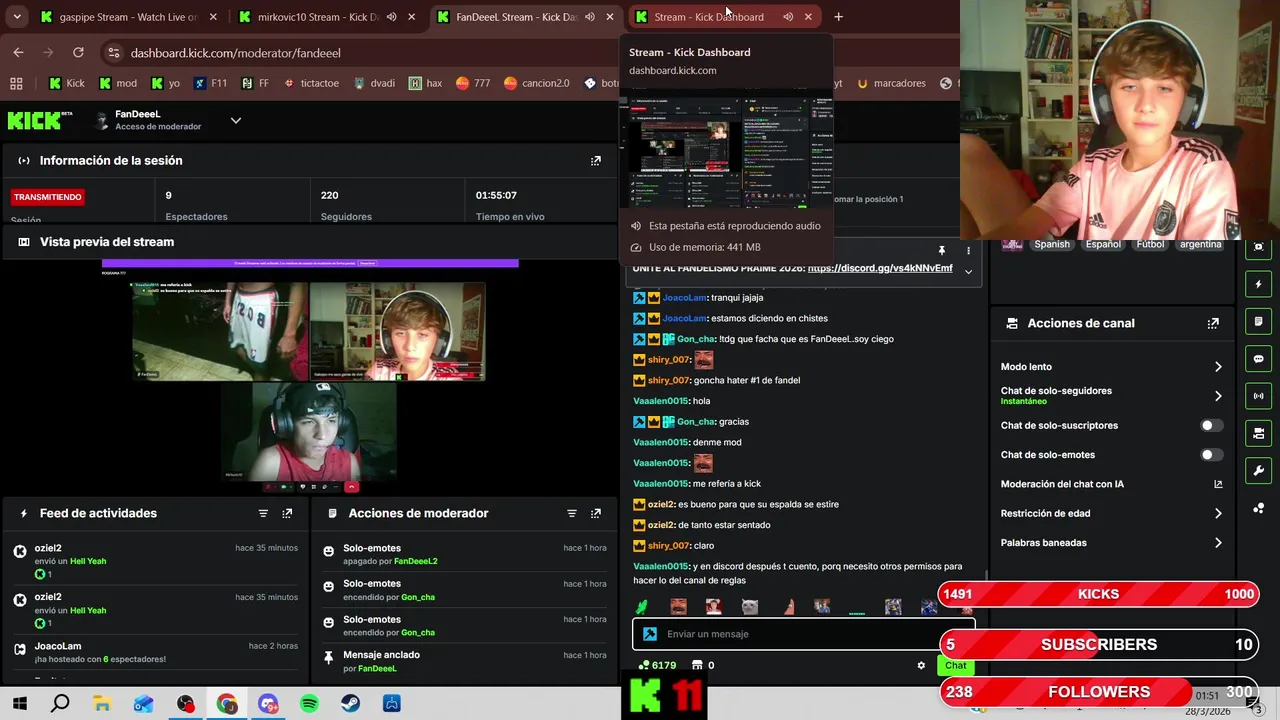The width and height of the screenshot is (1280, 720).
Task: Open File Explorer from the taskbar
Action: pos(102,704)
